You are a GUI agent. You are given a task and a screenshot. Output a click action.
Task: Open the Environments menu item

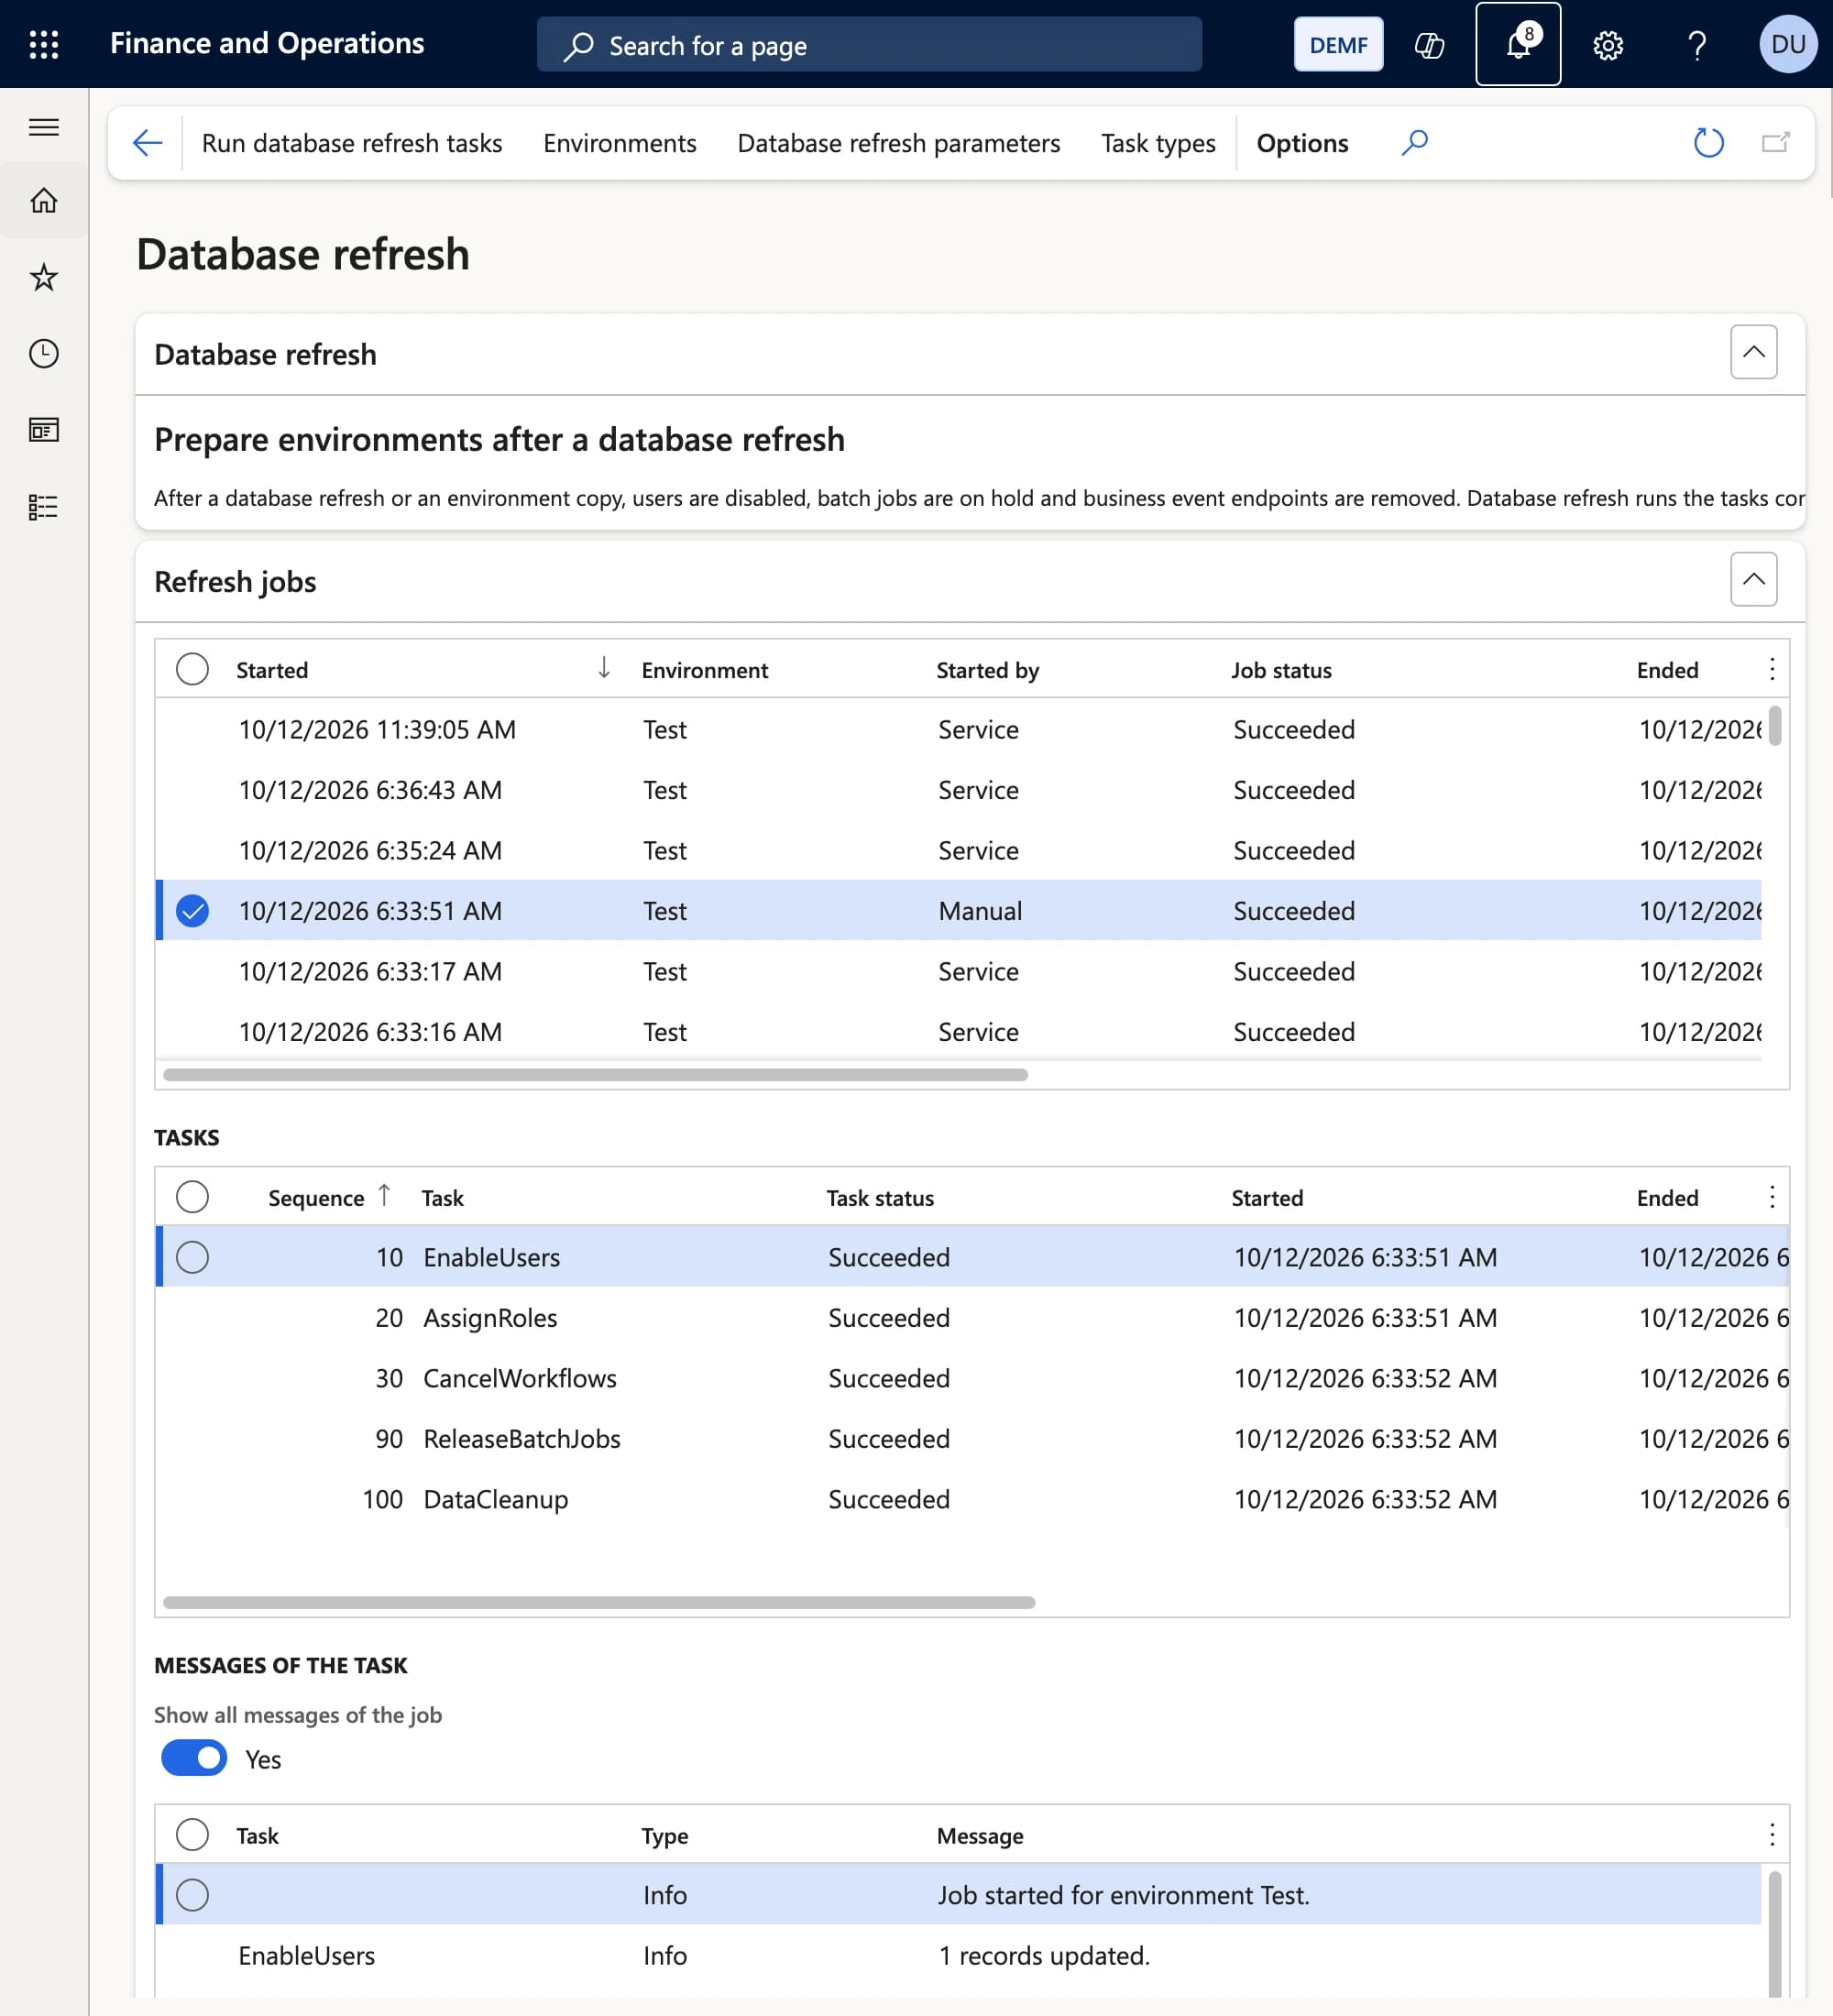[620, 143]
